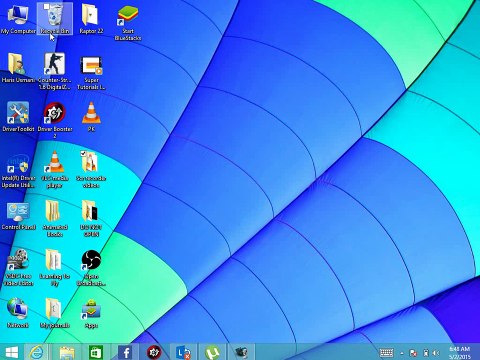480x360 pixels.
Task: Open the Facebook taskbar icon
Action: point(125,352)
